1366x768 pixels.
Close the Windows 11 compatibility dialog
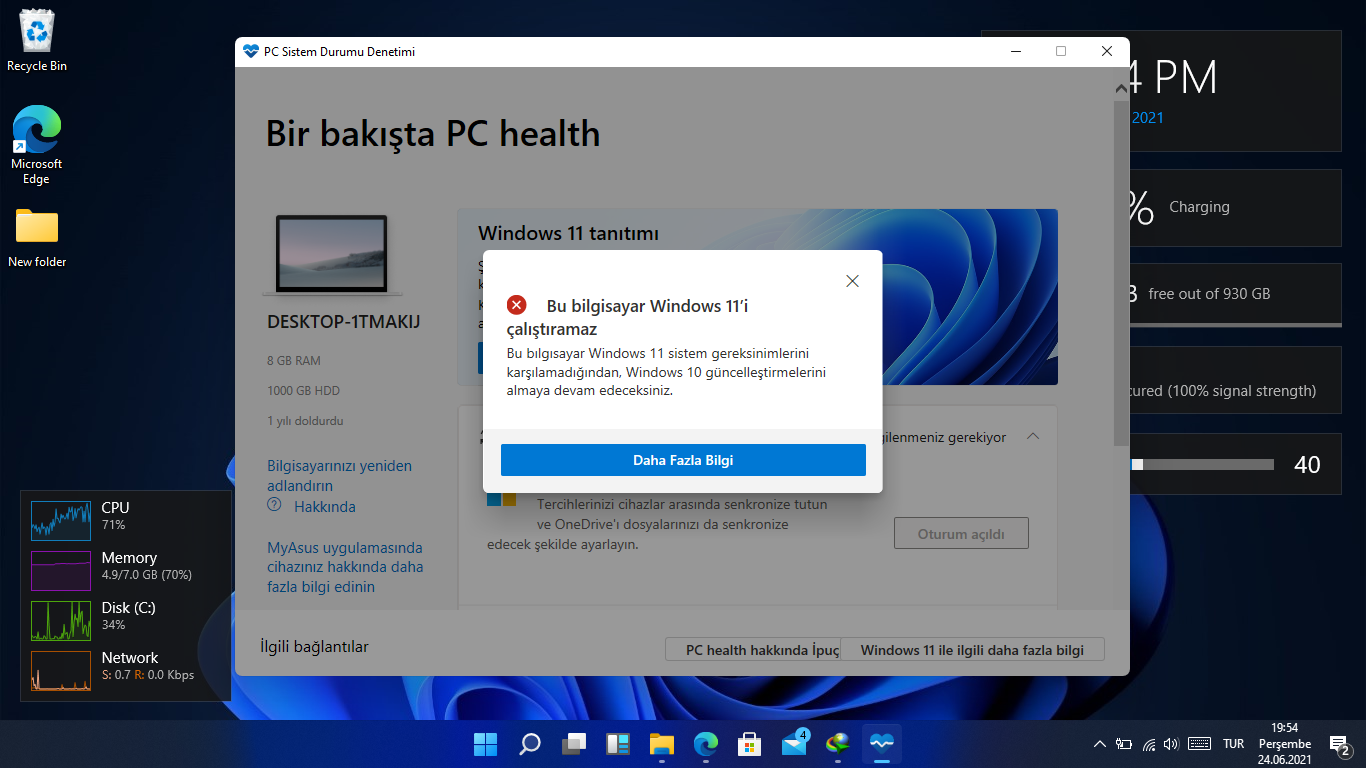click(x=852, y=282)
